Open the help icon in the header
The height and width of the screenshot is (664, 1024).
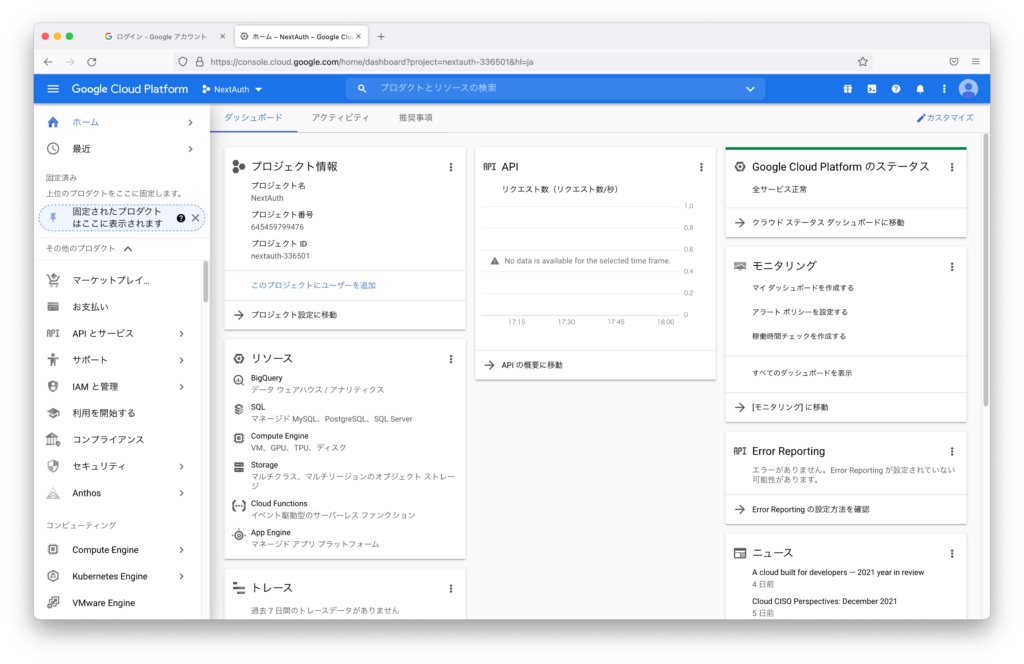pyautogui.click(x=896, y=88)
